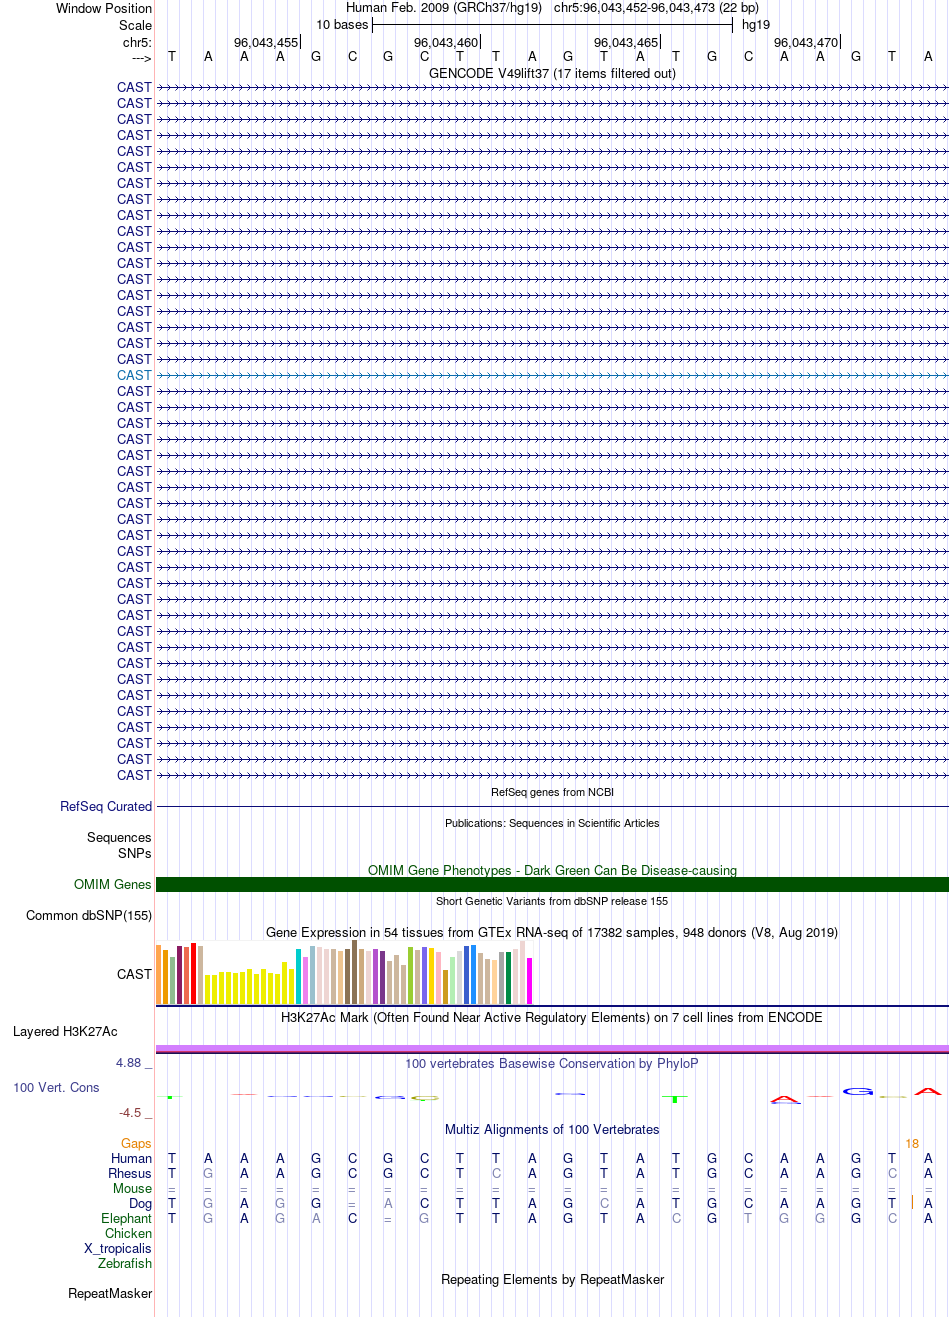Screen dimensions: 950x1317
Task: Open 'RefSeq genes from NCBI' track title
Action: click(552, 792)
